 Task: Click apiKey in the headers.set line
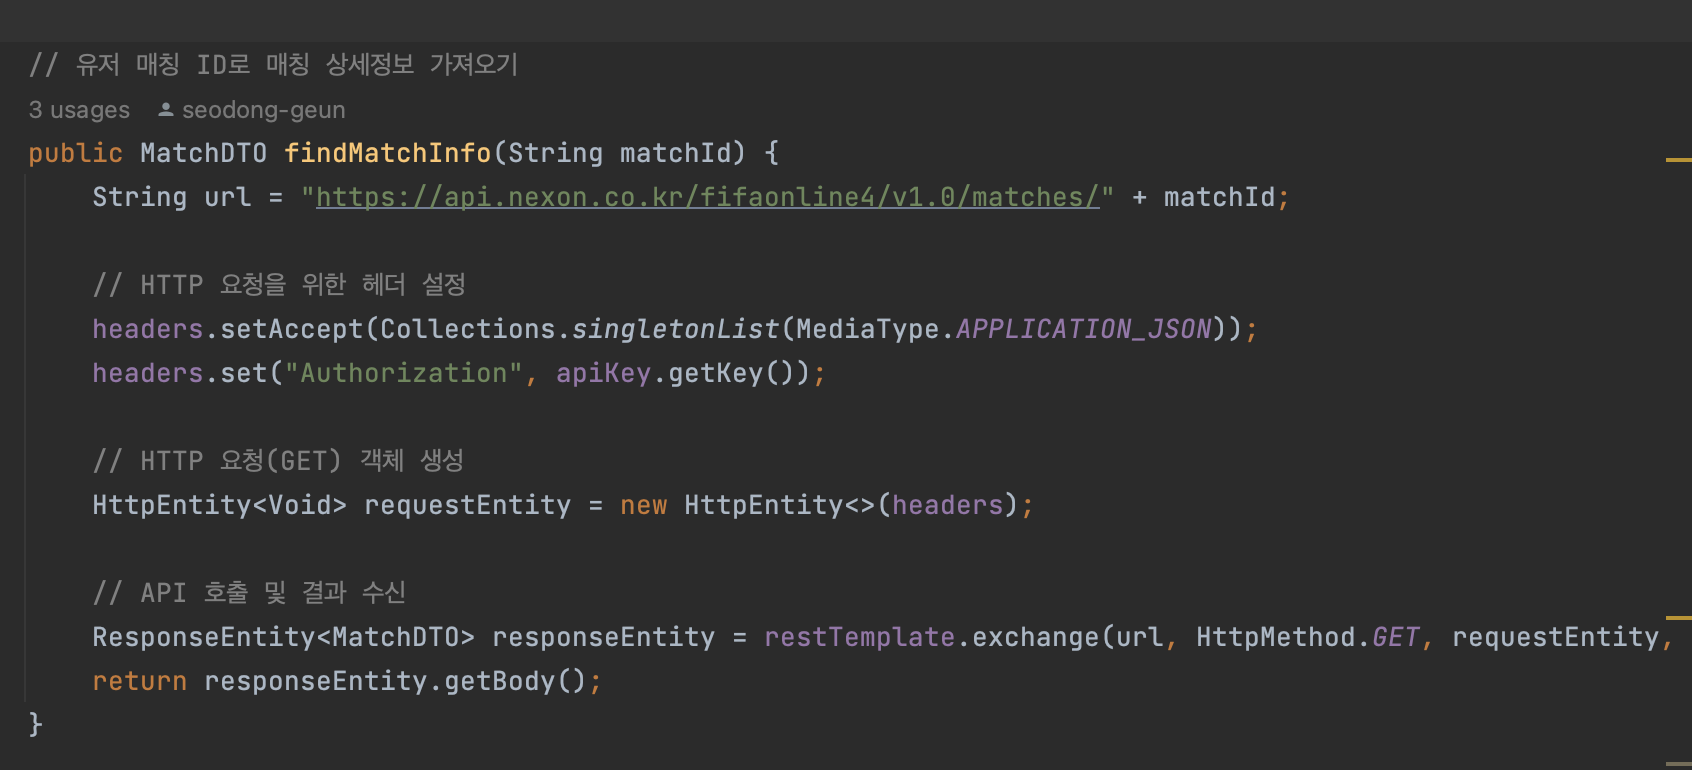pyautogui.click(x=604, y=373)
